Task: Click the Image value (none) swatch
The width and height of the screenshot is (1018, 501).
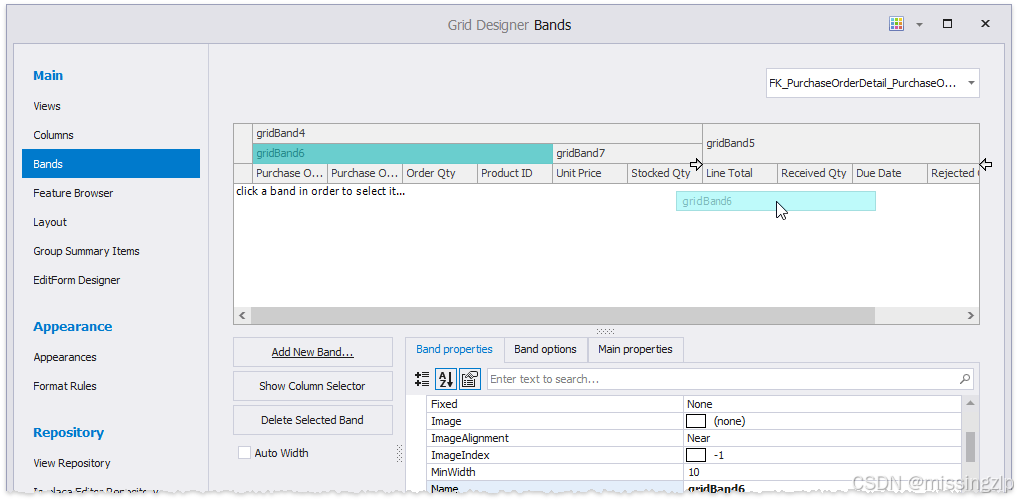Action: tap(696, 421)
